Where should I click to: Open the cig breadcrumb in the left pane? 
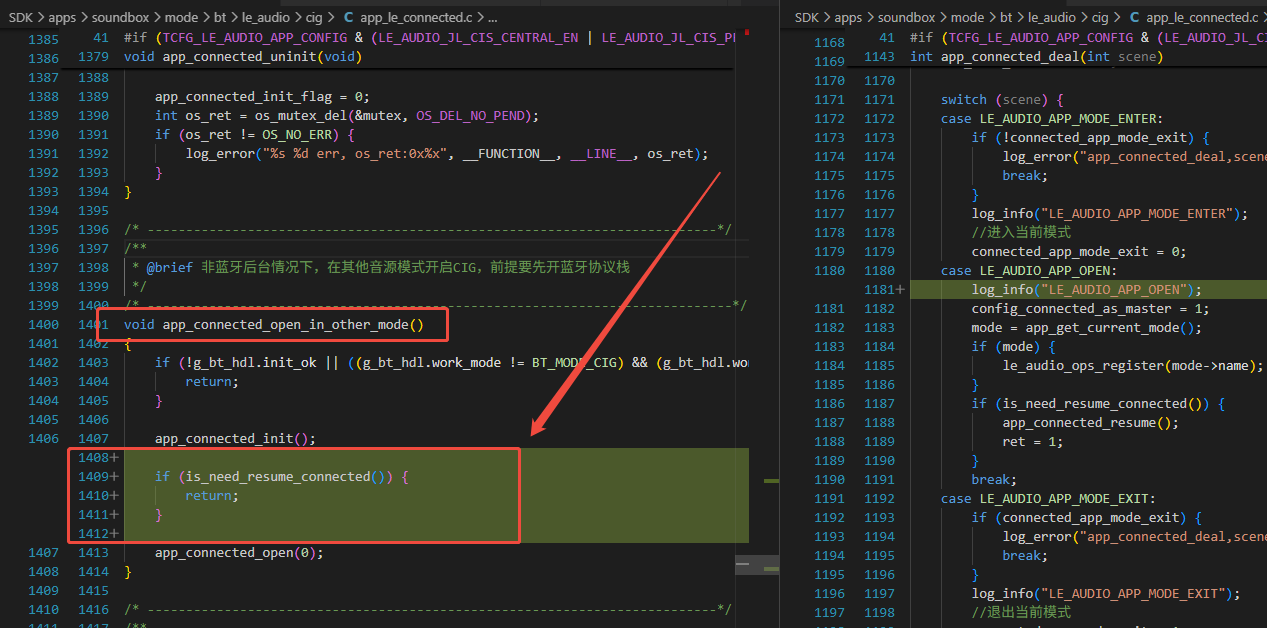pyautogui.click(x=314, y=17)
